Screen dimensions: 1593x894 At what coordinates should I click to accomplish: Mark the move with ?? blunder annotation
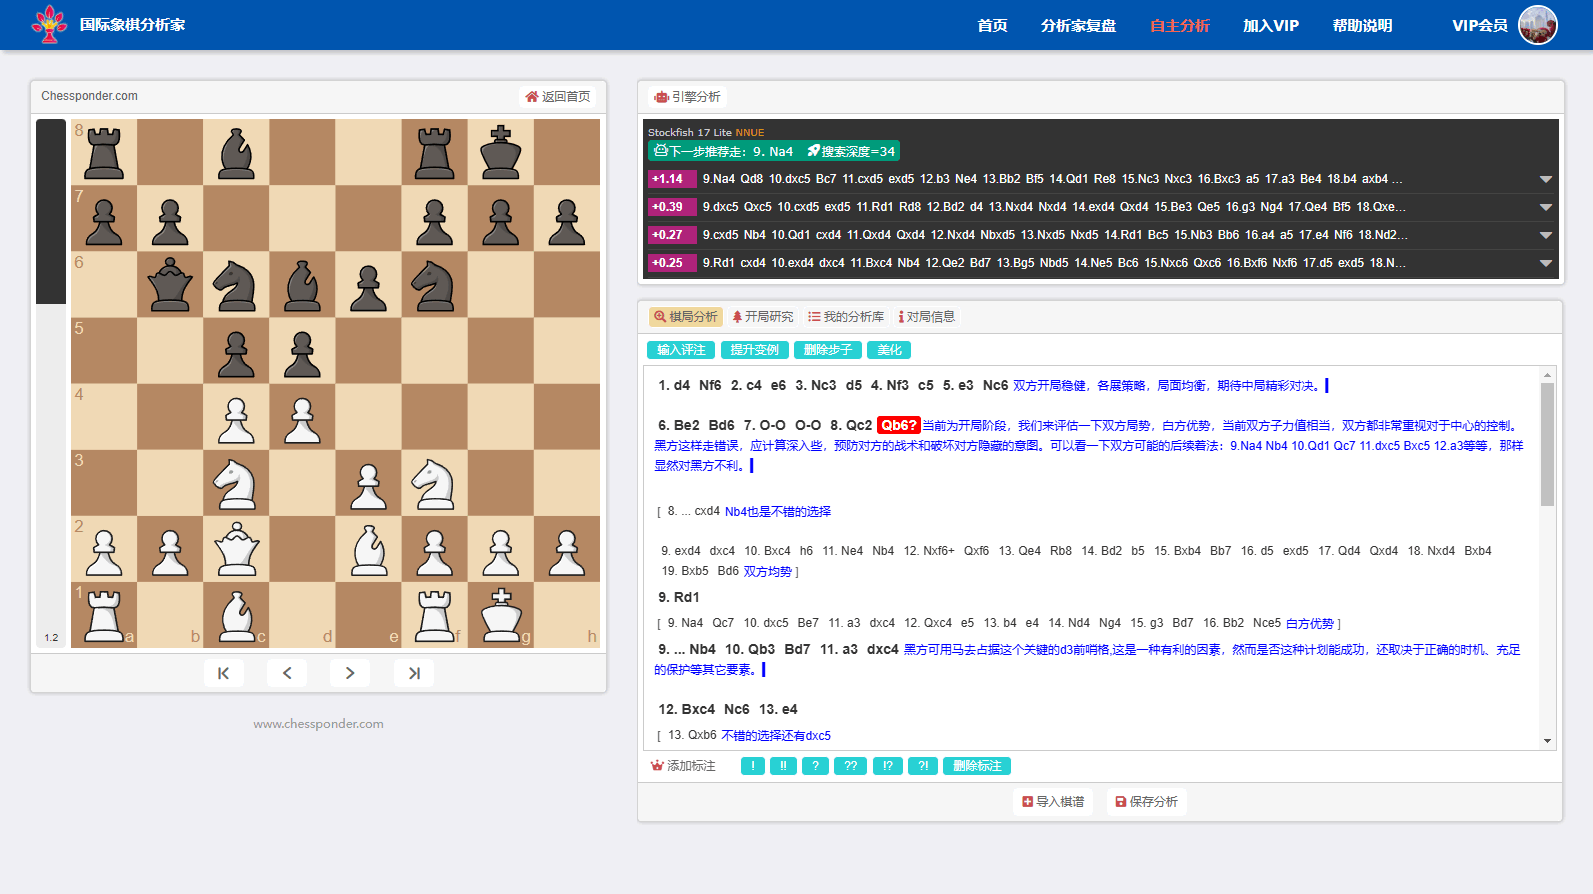(850, 766)
